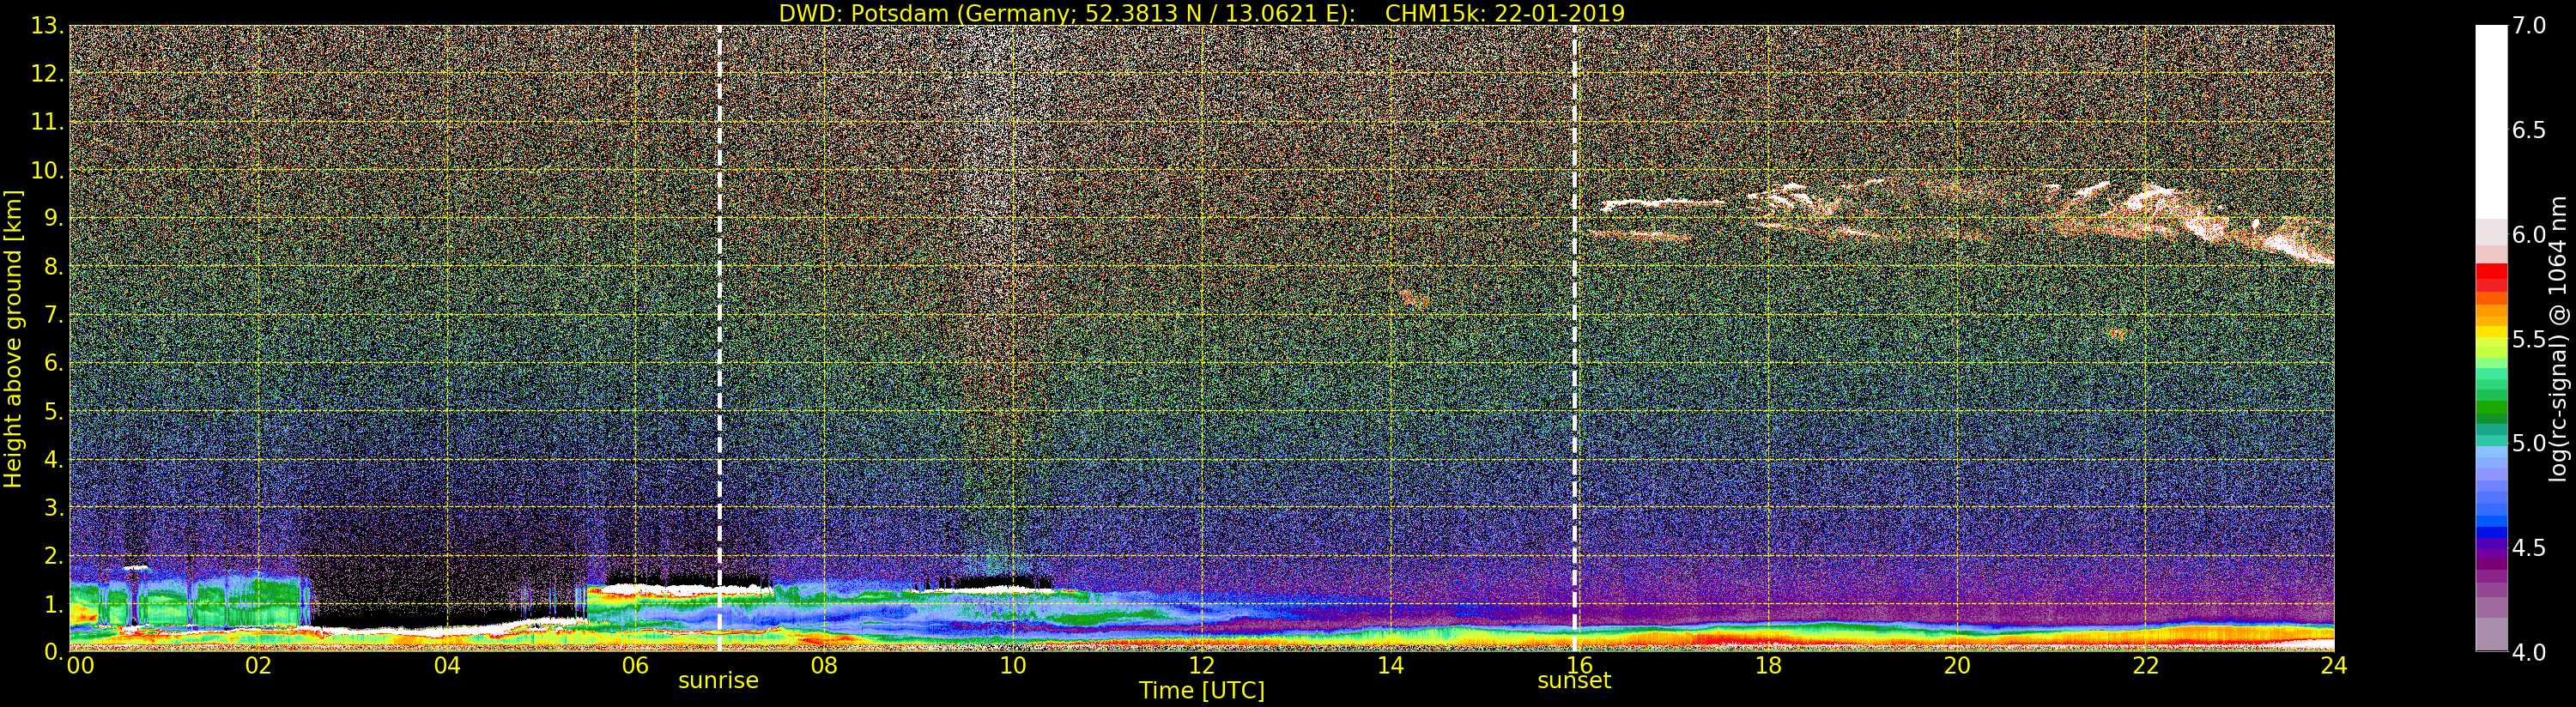The width and height of the screenshot is (2576, 707).
Task: Click the x-axis tick label '22'
Action: (2145, 665)
